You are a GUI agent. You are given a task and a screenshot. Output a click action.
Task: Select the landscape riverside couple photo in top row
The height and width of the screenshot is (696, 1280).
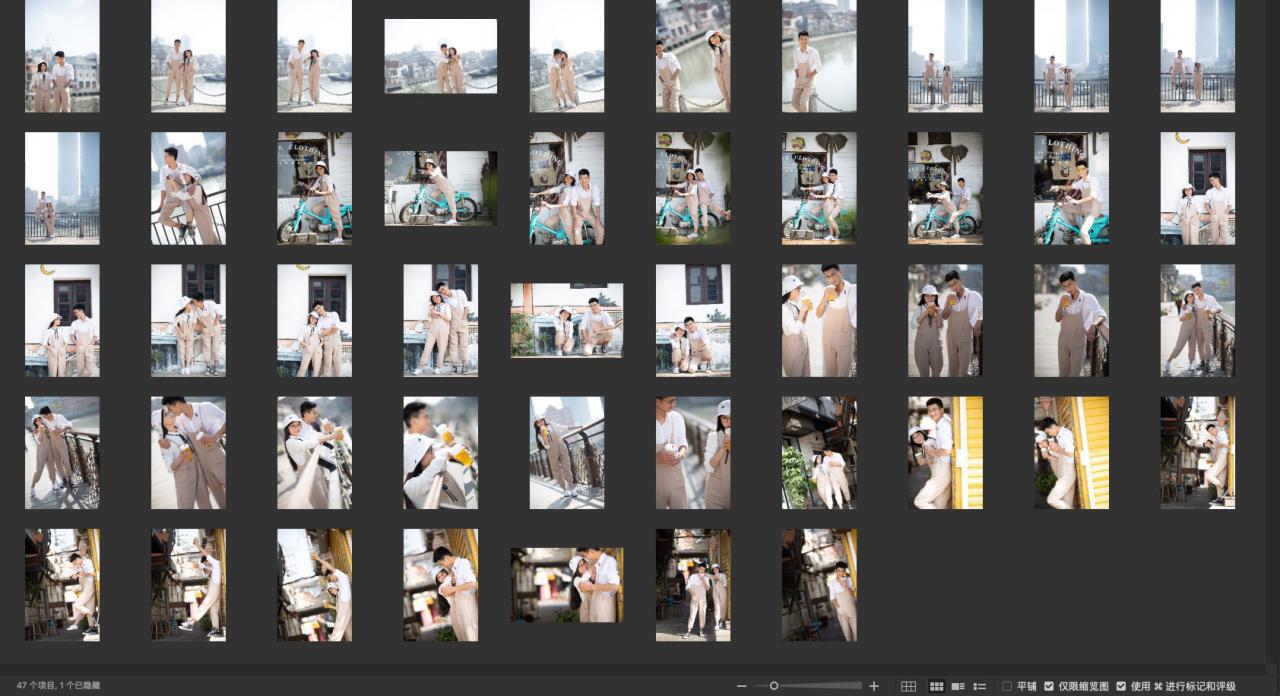click(x=440, y=56)
